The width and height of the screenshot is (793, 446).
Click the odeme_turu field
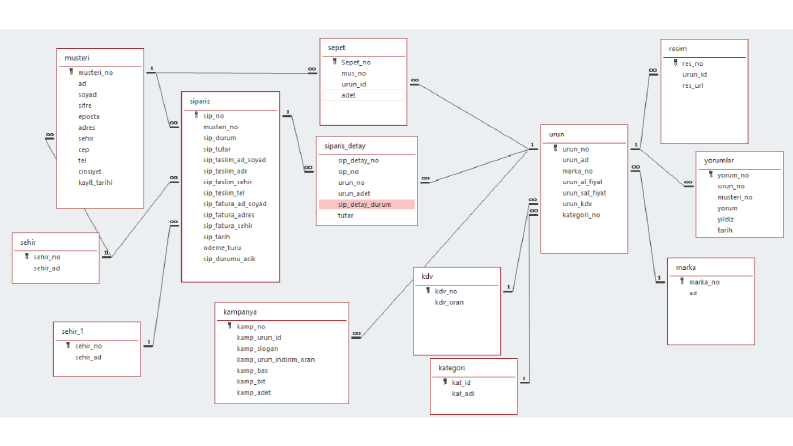(222, 248)
